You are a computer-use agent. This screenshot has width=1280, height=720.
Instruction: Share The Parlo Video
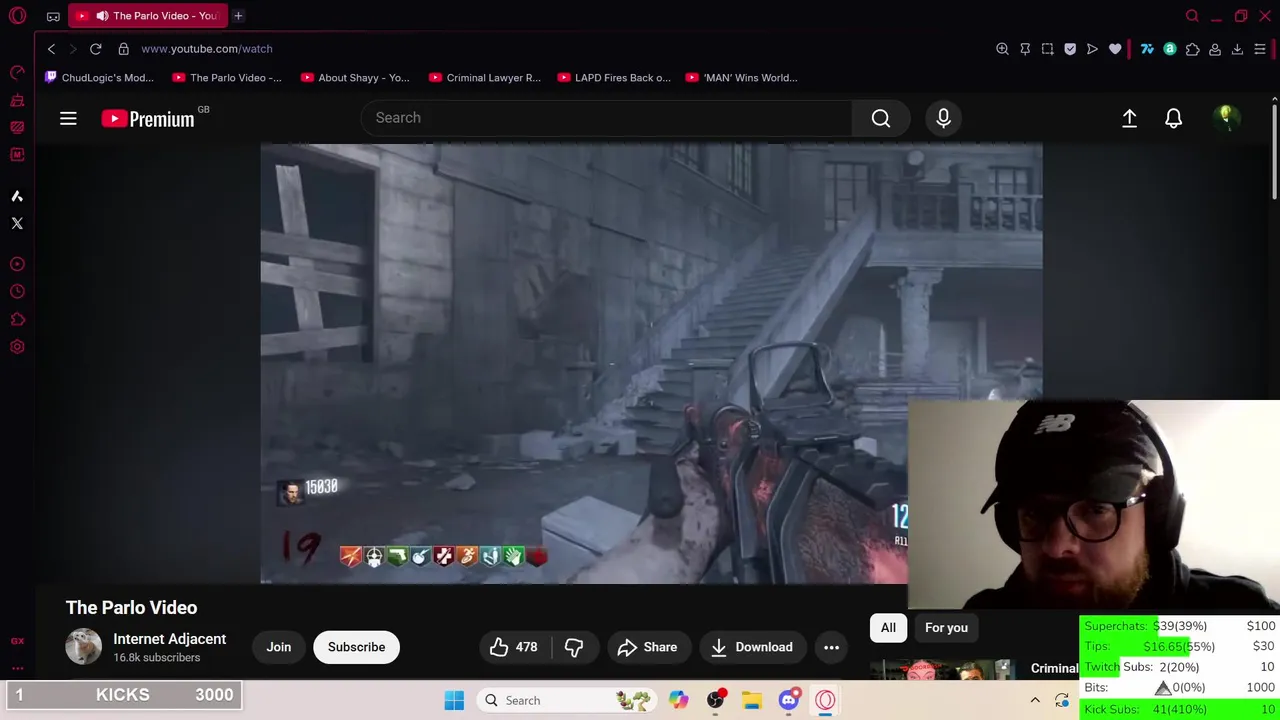tap(647, 647)
